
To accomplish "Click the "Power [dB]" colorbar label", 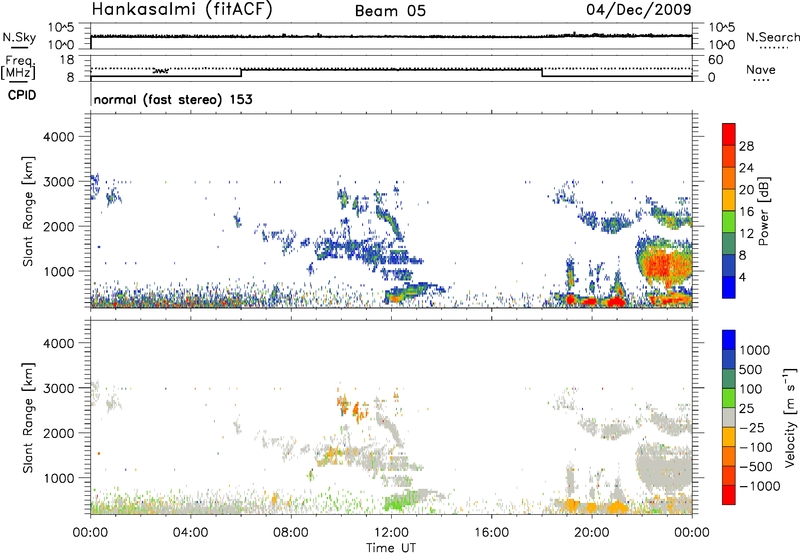I will [763, 211].
